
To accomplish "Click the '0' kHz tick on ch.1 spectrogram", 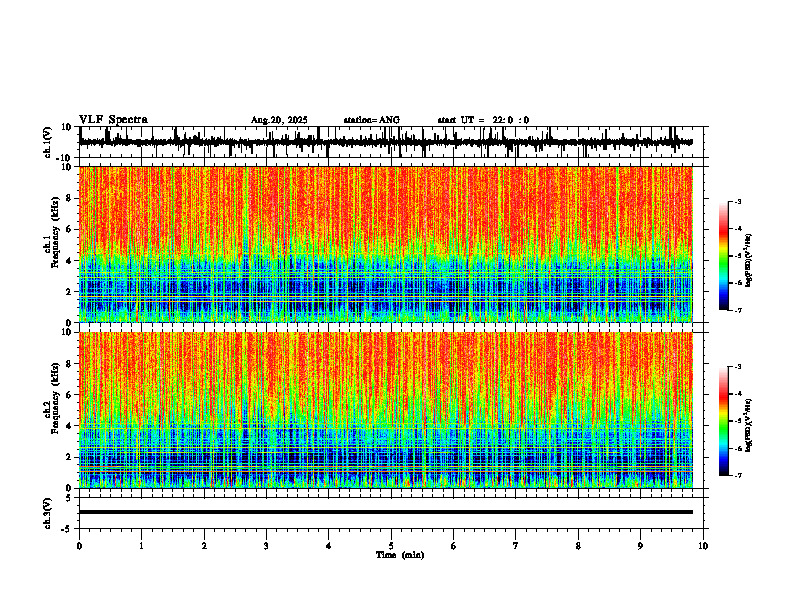I will [x=69, y=323].
